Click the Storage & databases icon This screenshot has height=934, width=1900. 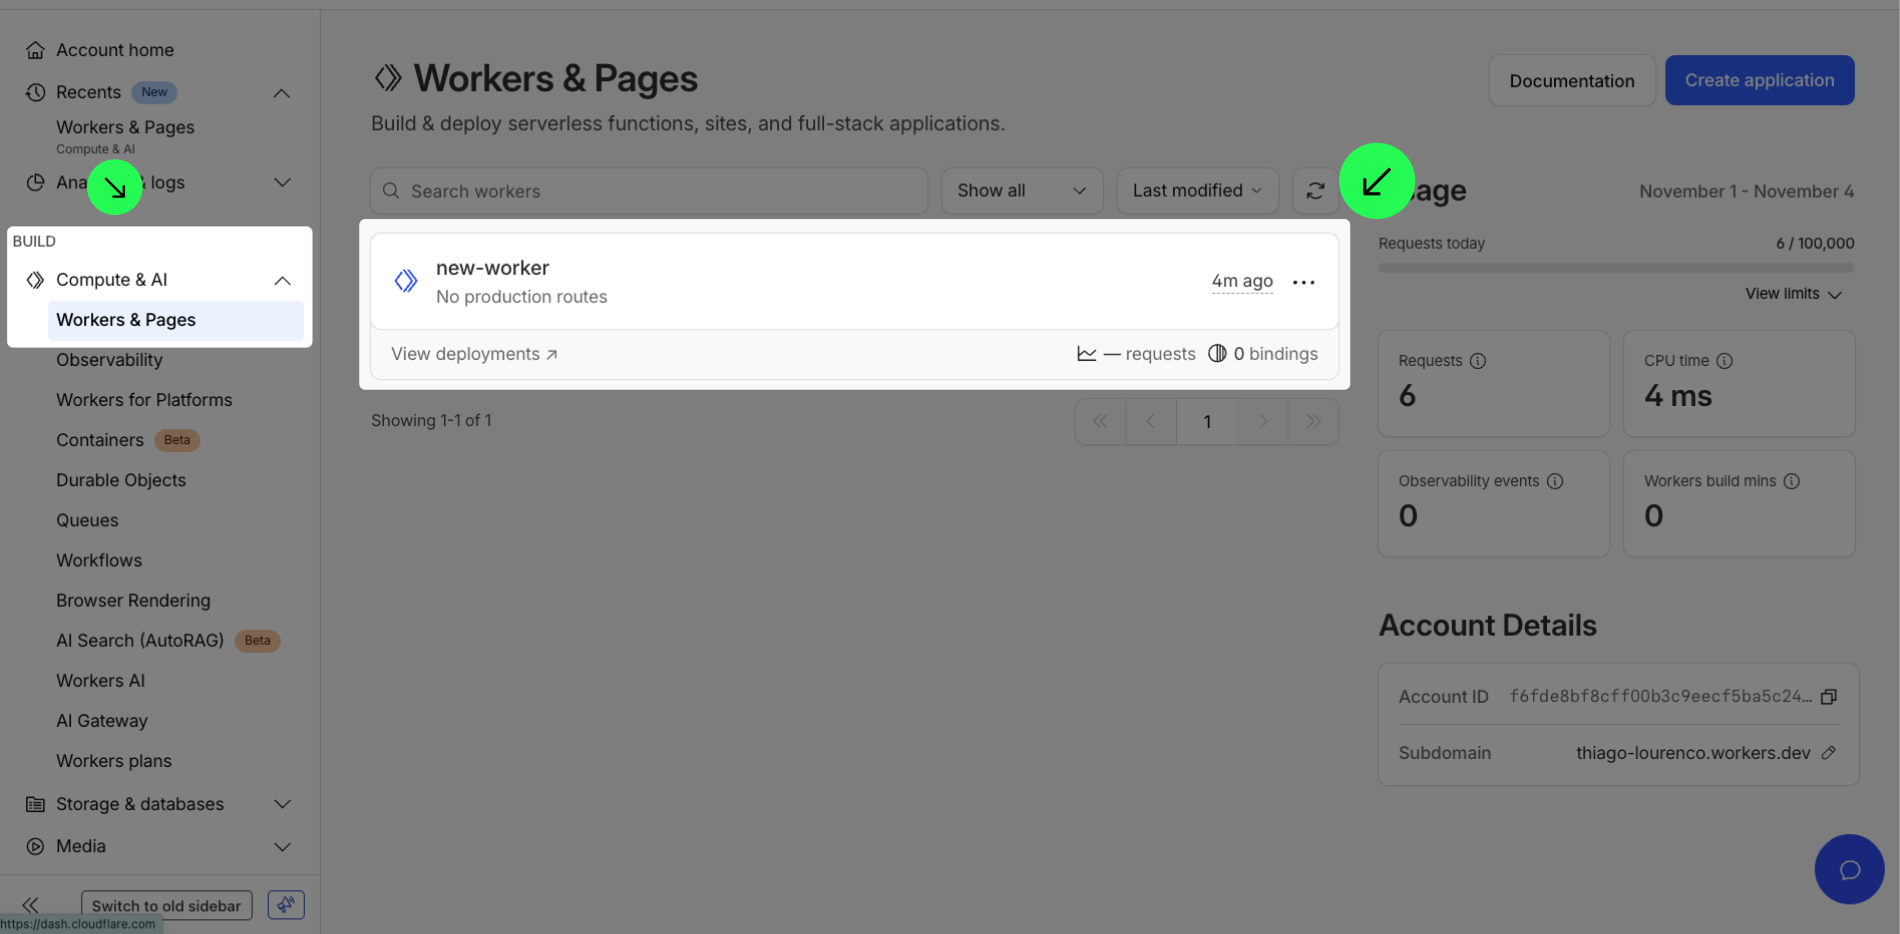[35, 804]
